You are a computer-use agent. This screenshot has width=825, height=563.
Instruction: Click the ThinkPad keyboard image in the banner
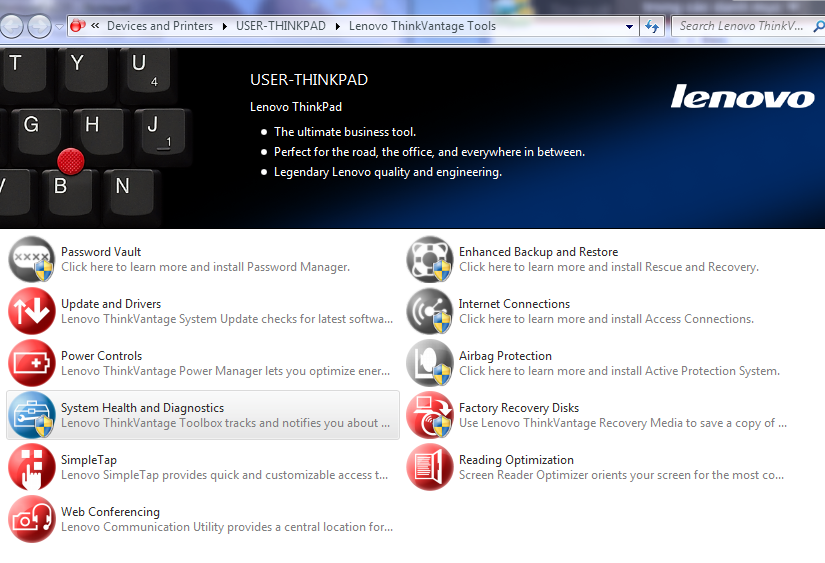[x=95, y=138]
